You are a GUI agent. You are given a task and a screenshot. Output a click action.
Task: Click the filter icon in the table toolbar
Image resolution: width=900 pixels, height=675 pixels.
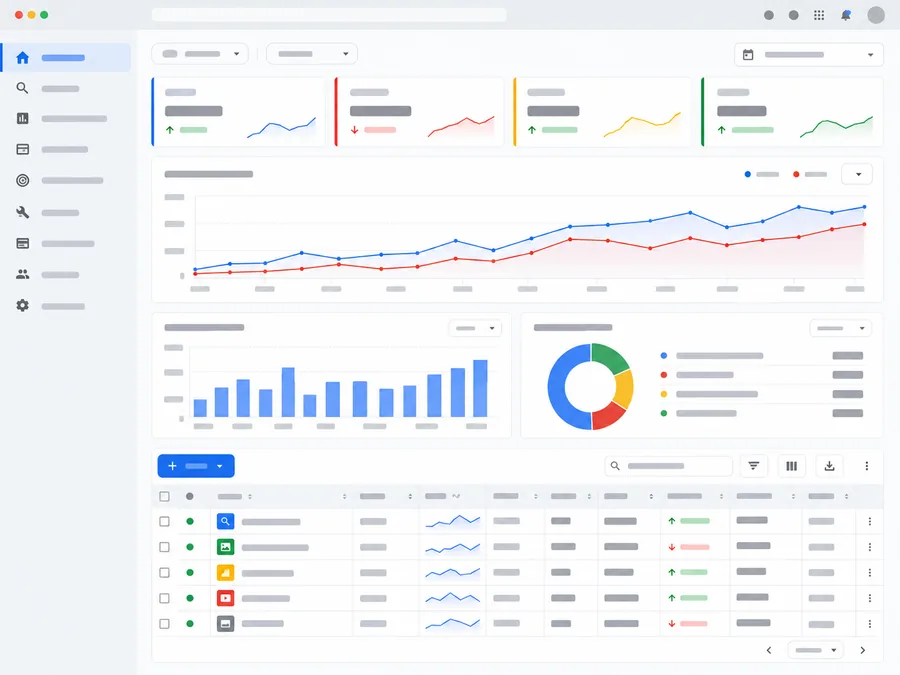(x=754, y=466)
